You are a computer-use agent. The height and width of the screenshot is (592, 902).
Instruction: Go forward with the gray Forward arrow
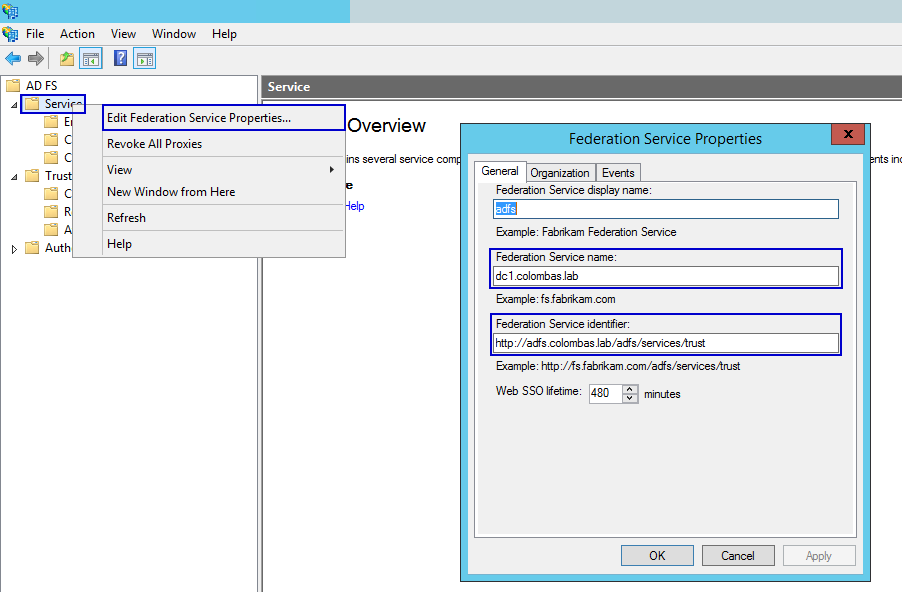(x=36, y=58)
